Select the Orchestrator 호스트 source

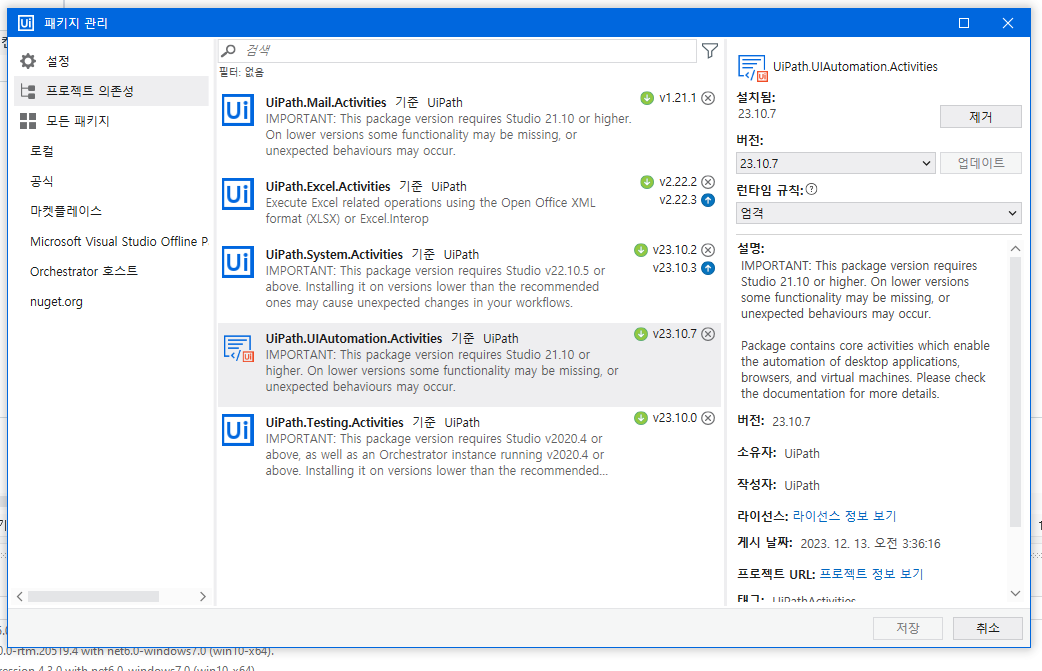[x=84, y=272]
